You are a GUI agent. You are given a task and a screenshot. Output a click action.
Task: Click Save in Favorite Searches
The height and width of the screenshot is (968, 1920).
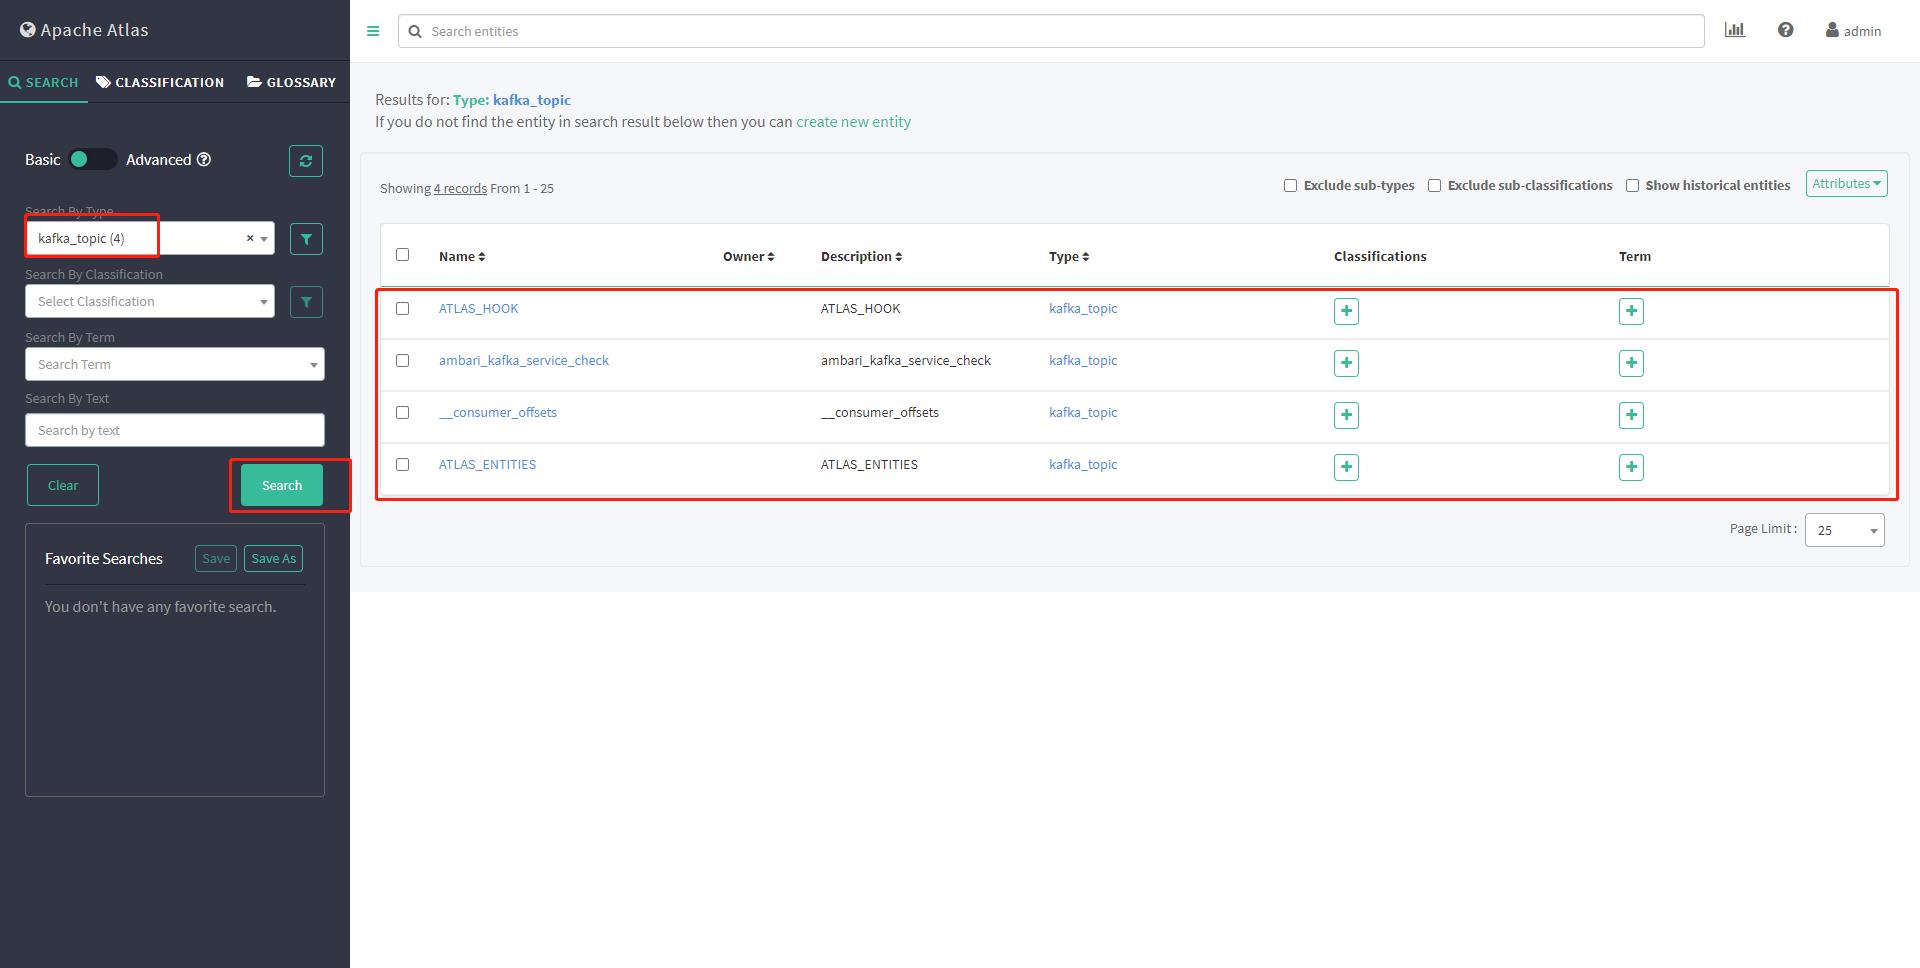(x=216, y=559)
